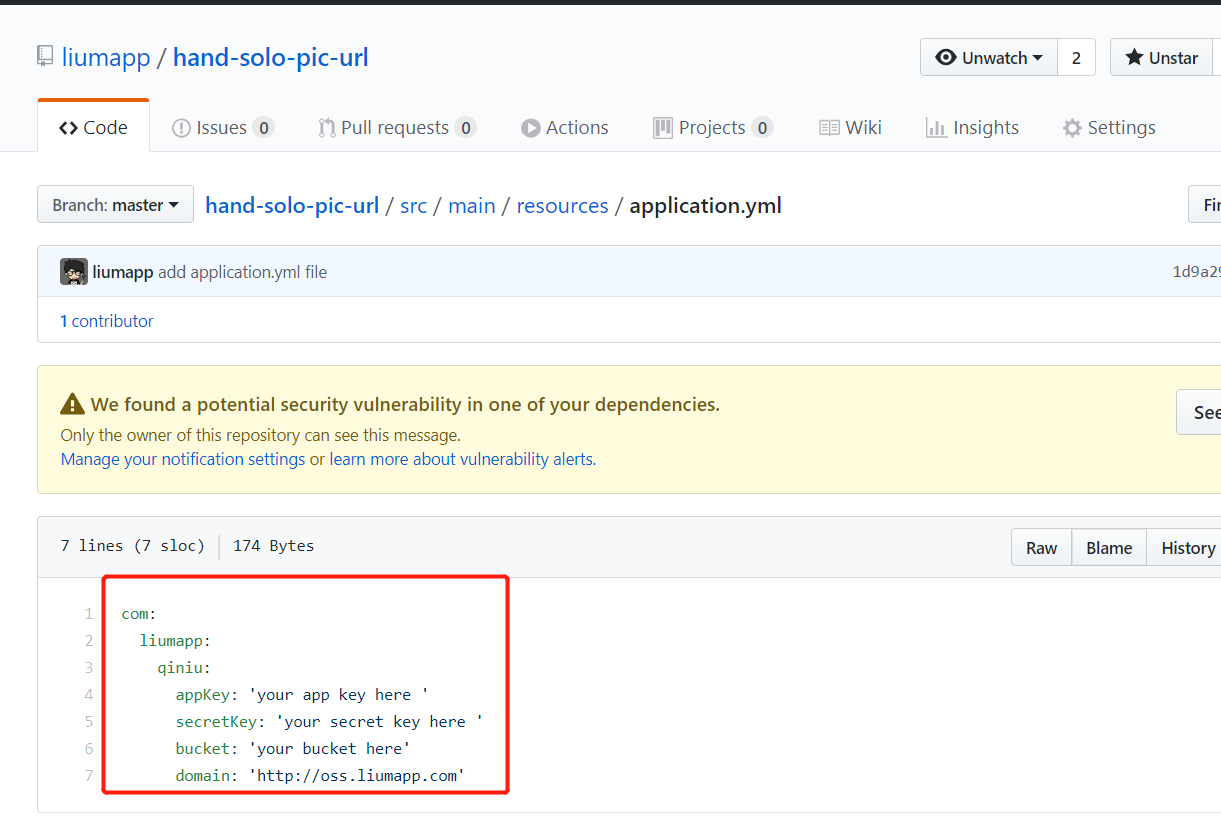The height and width of the screenshot is (827, 1221).
Task: View the Raw file contents
Action: coord(1041,548)
